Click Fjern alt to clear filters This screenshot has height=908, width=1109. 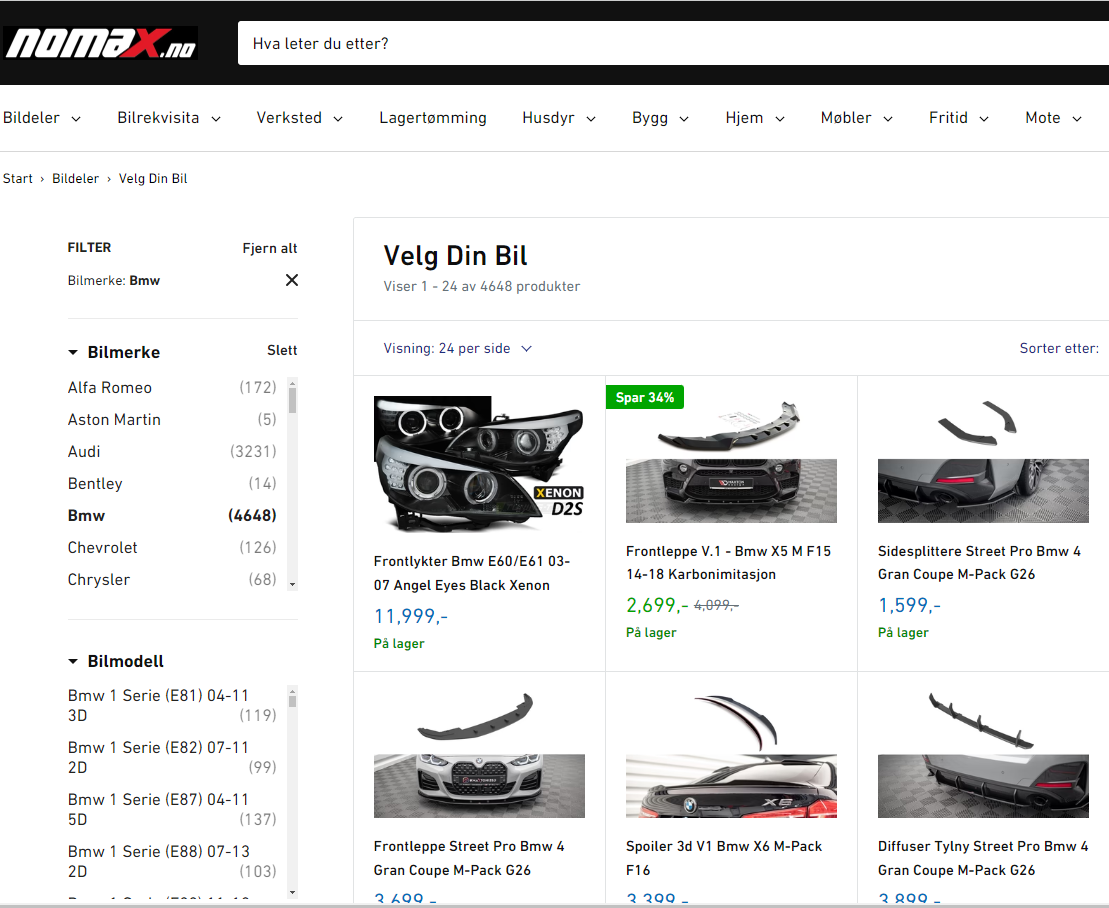point(269,248)
